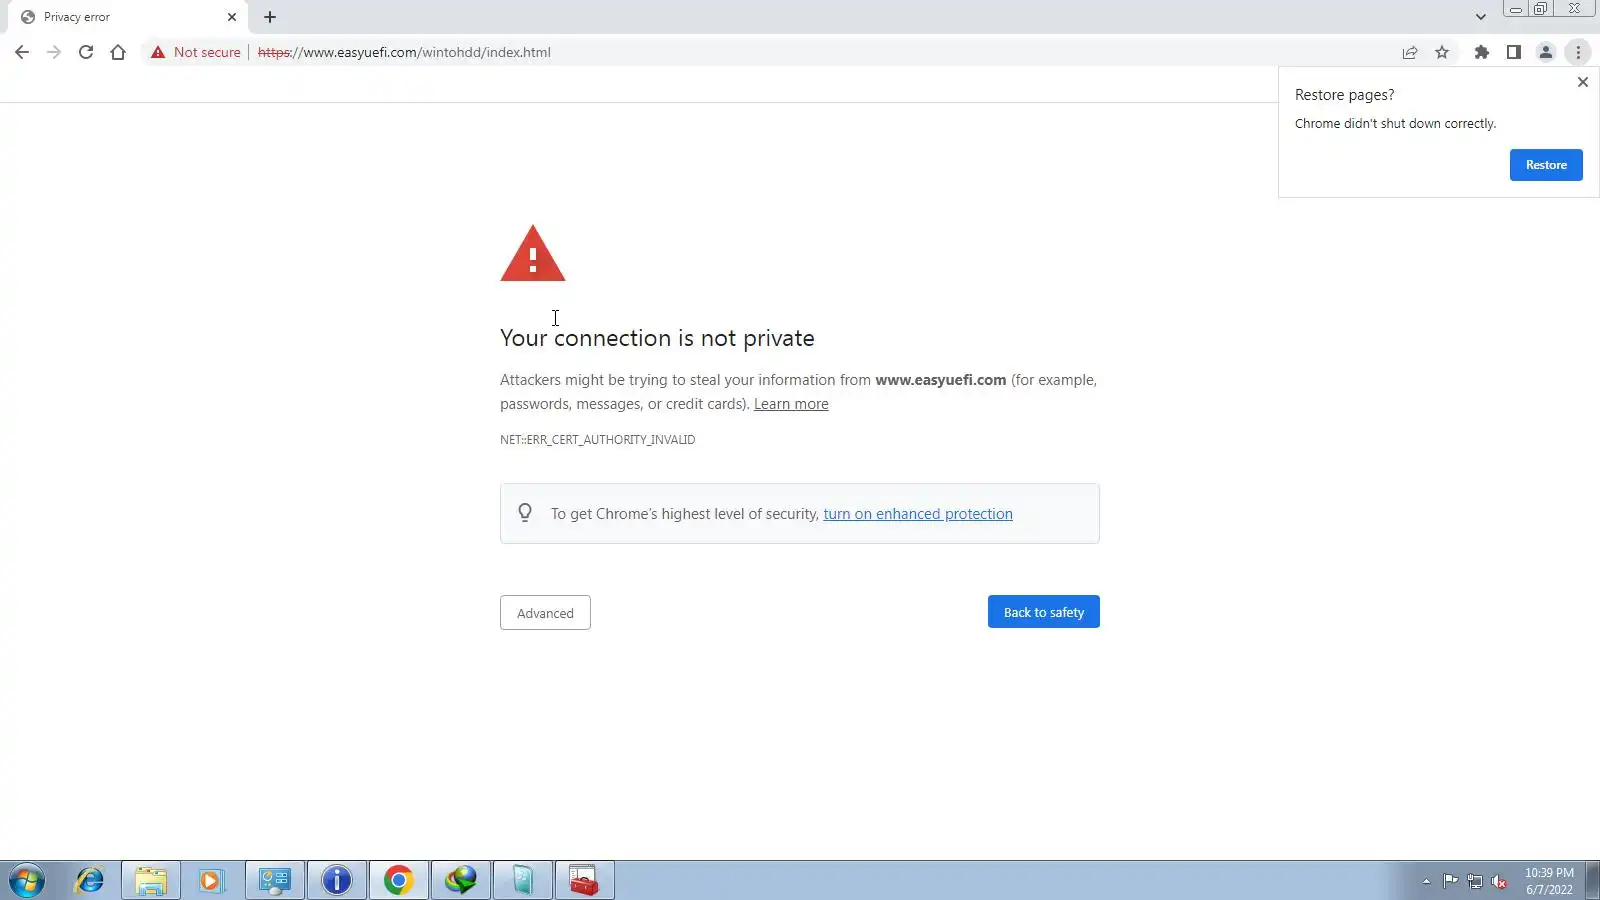Click the Action Center flag icon

point(1450,881)
